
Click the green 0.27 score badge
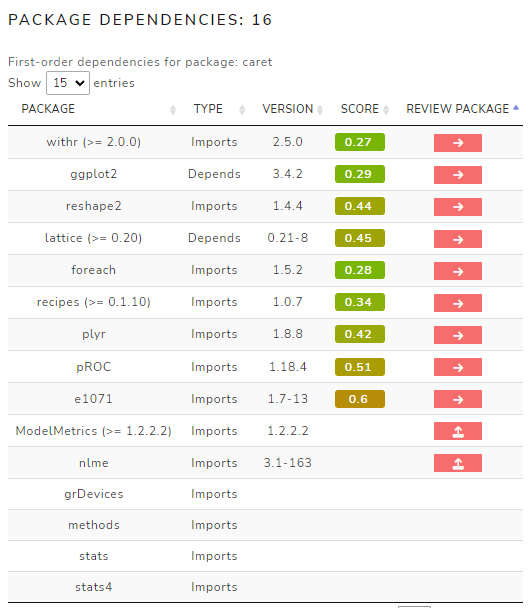[360, 142]
